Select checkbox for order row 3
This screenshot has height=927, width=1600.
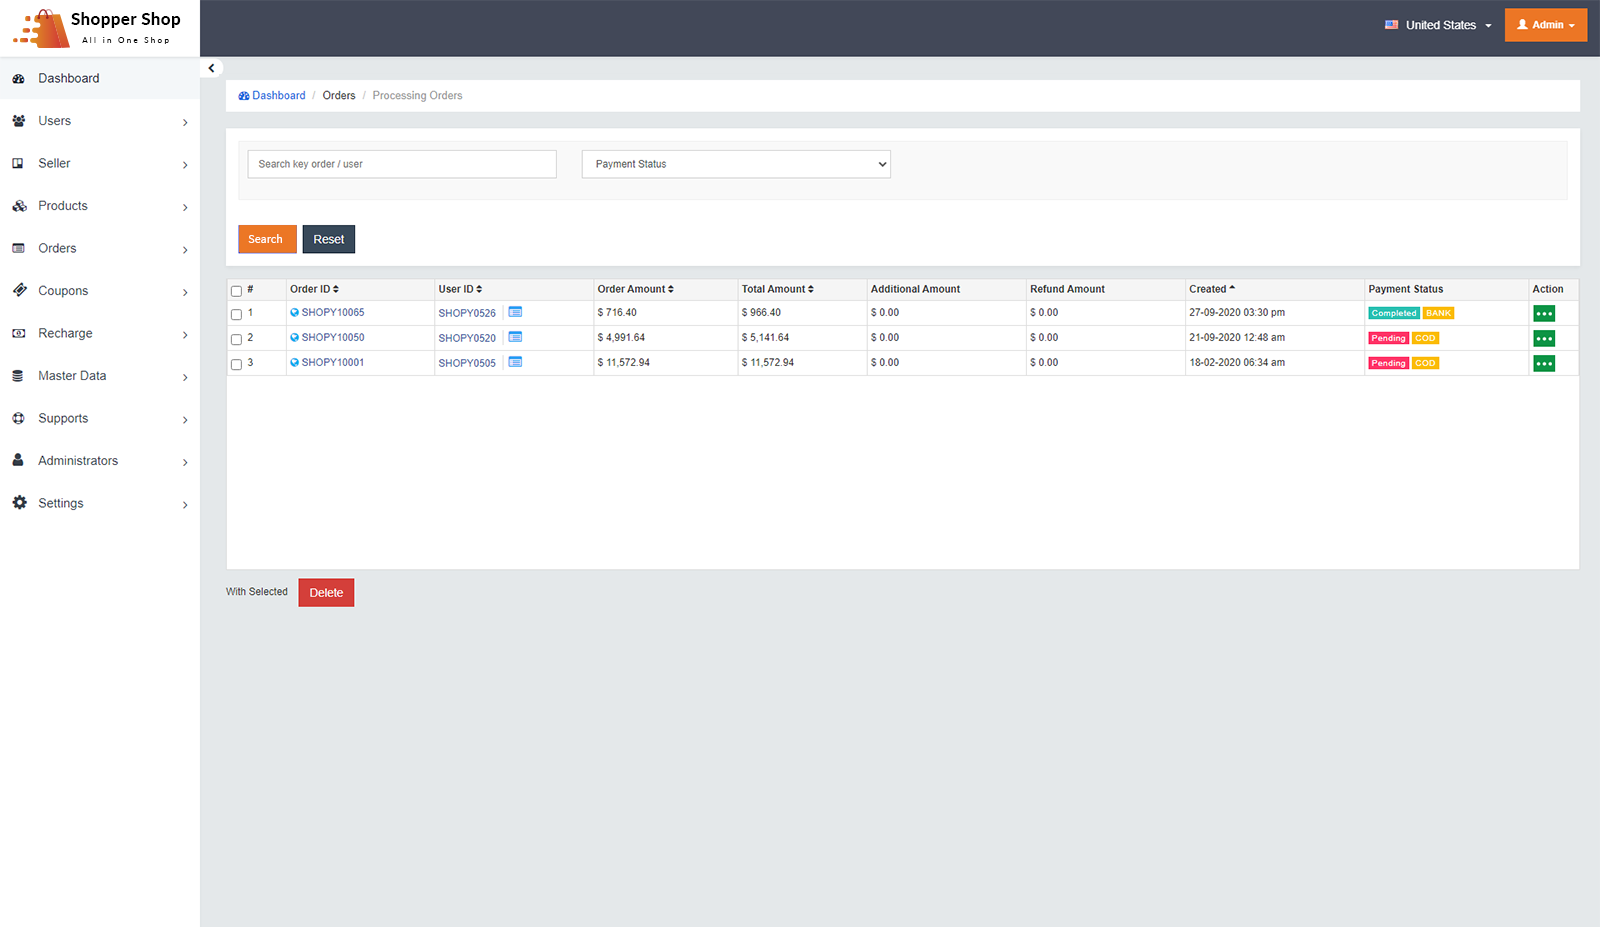pos(236,364)
